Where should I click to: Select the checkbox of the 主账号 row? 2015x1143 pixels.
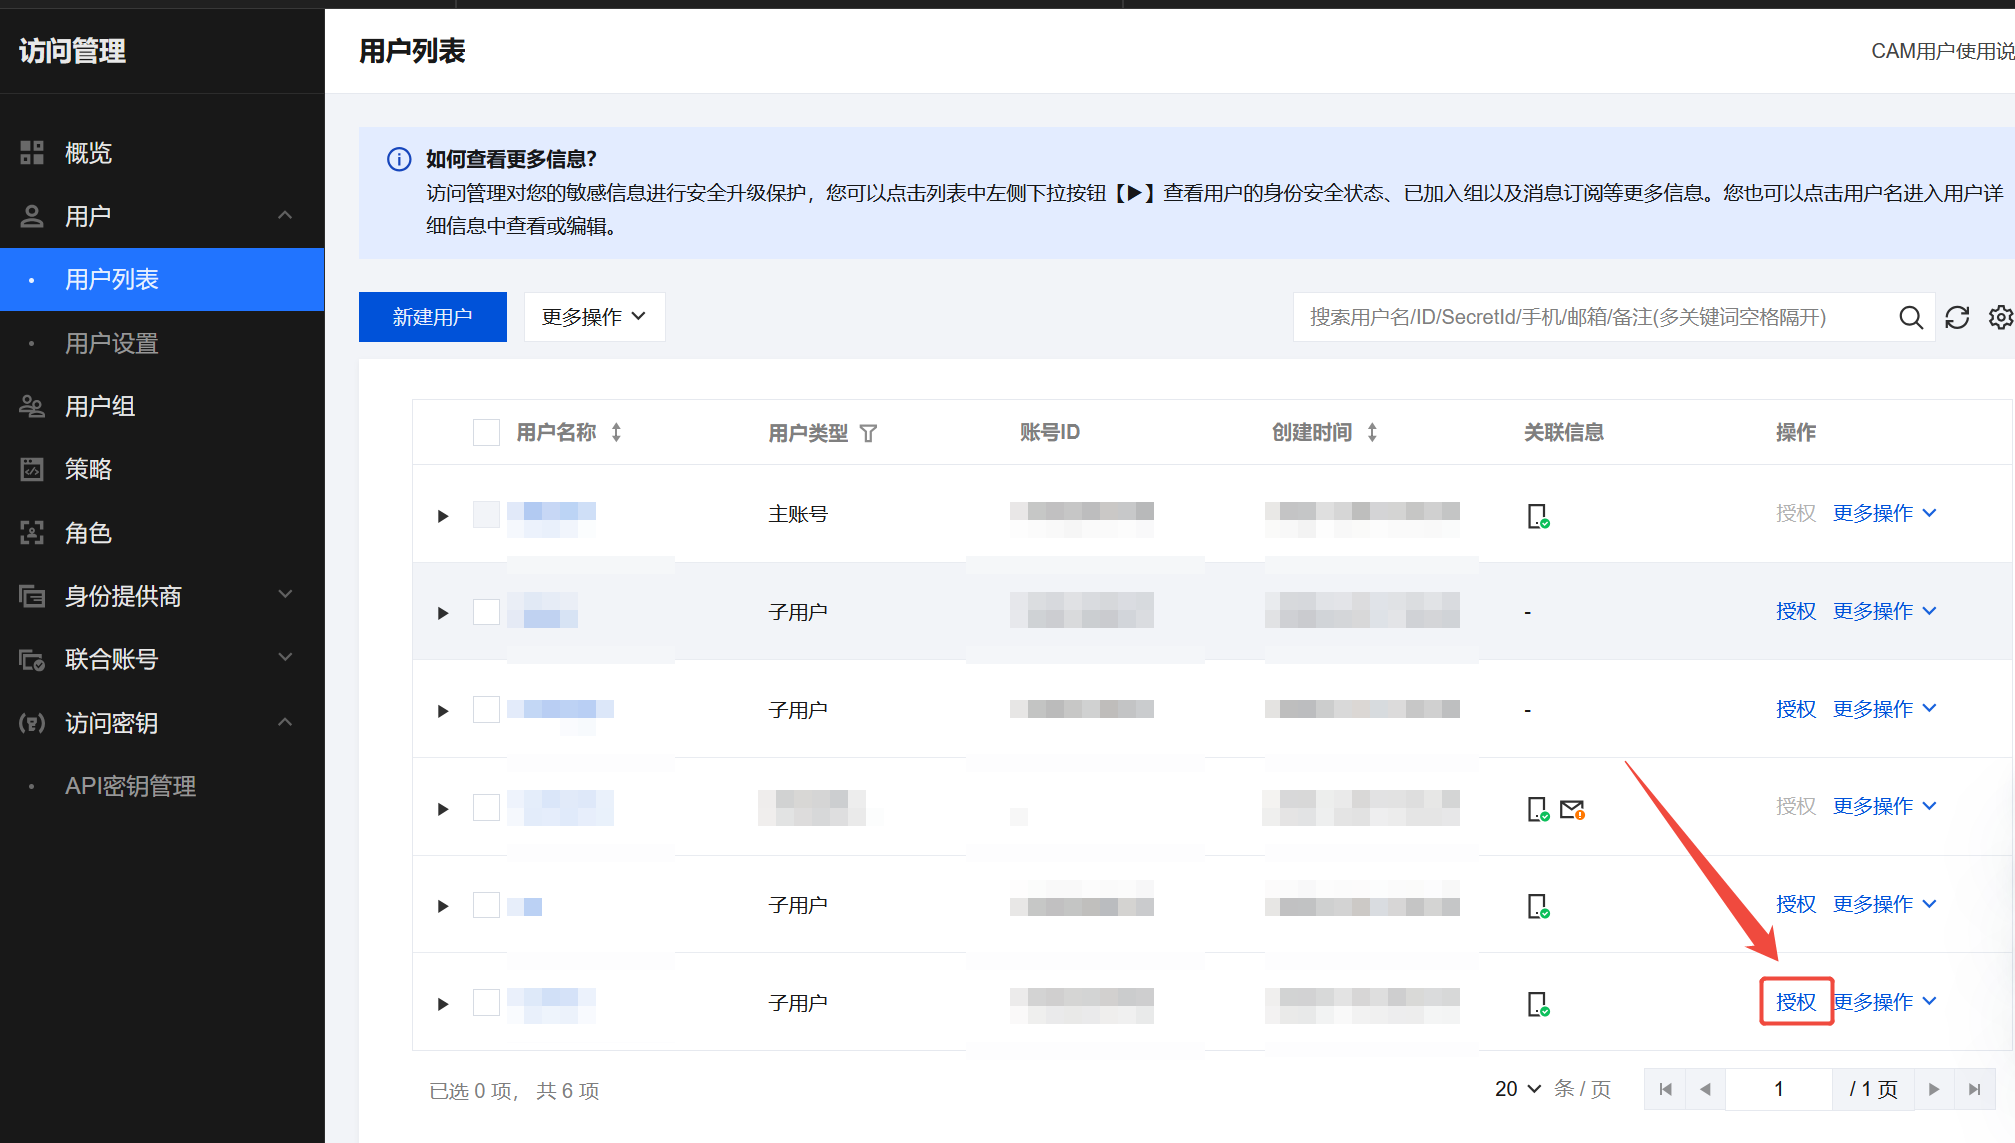[486, 515]
